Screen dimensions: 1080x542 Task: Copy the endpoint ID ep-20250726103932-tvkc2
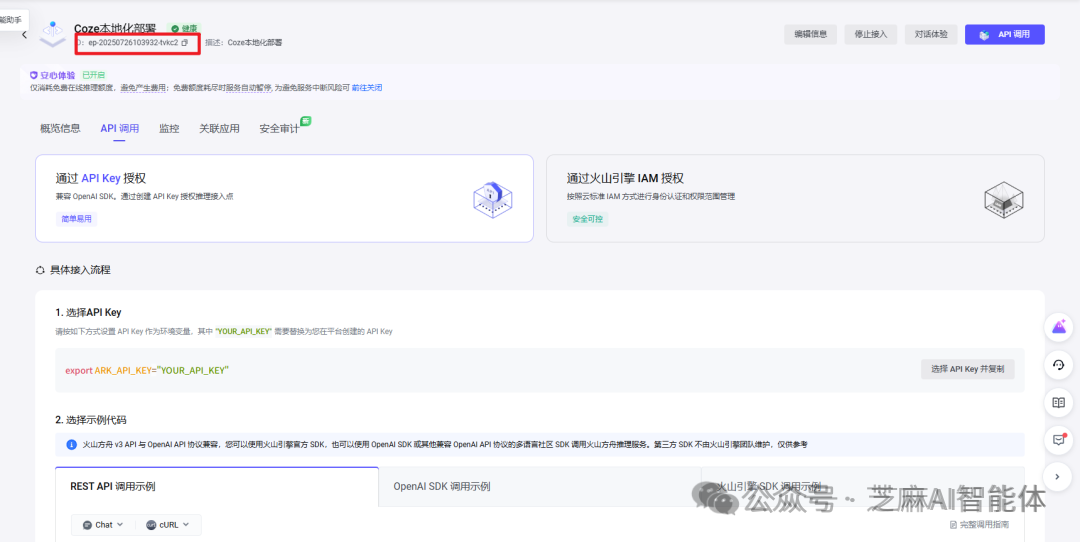pyautogui.click(x=185, y=43)
